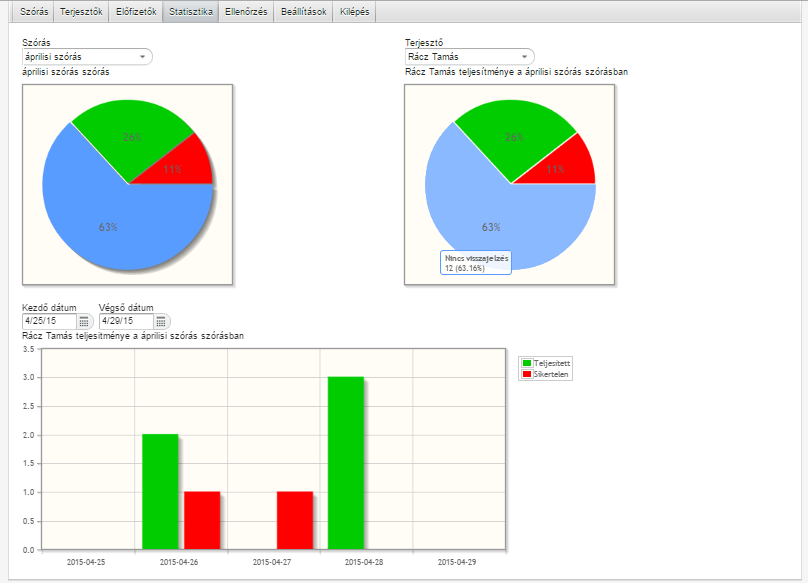Screen dimensions: 808x583
Task: Click the Sikertelen legend label
Action: 551,374
